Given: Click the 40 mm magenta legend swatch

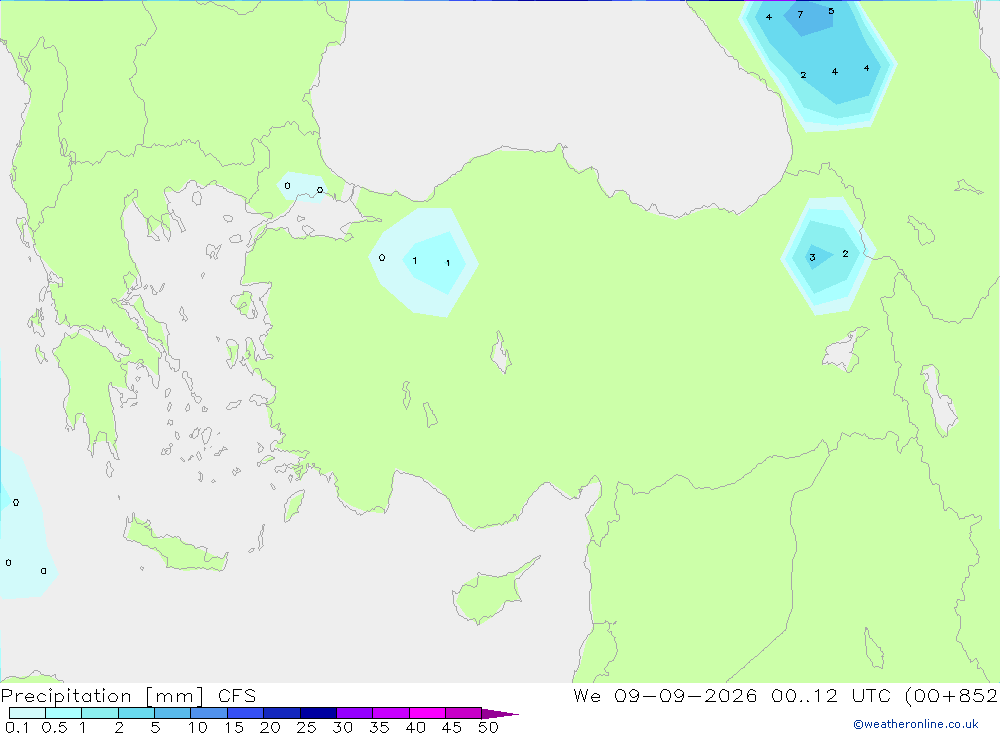Looking at the screenshot, I should tap(427, 713).
